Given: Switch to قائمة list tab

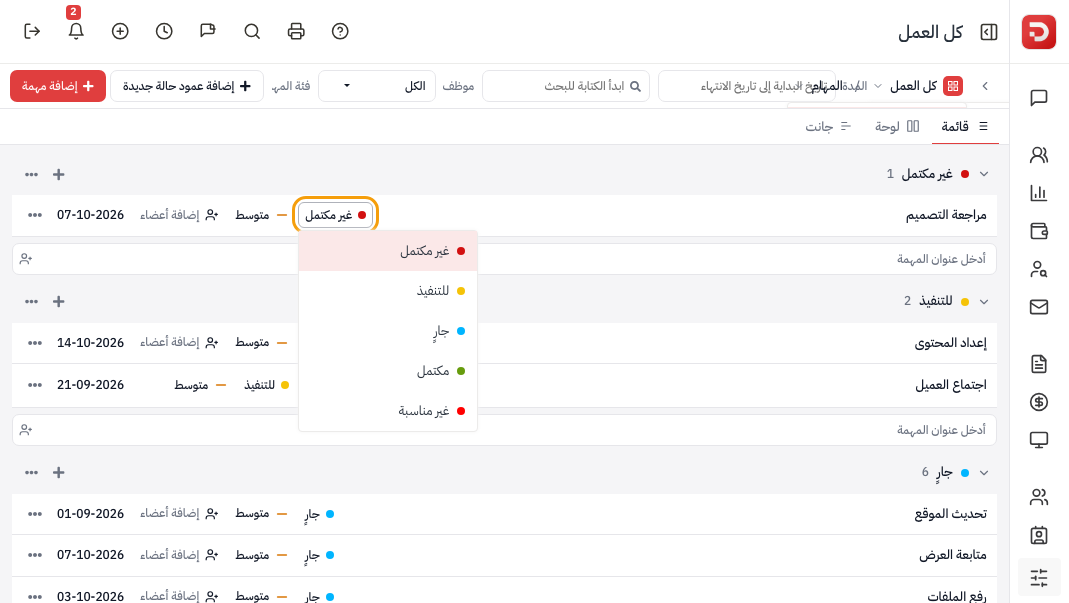Looking at the screenshot, I should click(x=965, y=126).
